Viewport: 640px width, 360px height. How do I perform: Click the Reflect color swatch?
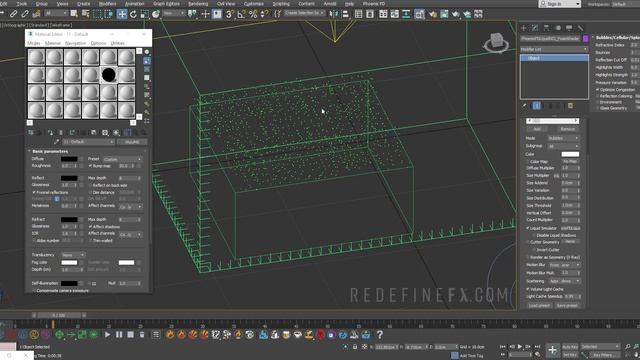tap(69, 178)
